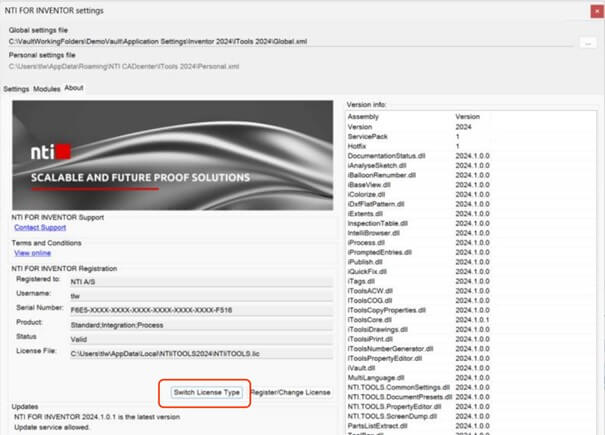Select the NTI.TOOLS.PropertyEditor.dll entry
605x435 pixels.
(x=471, y=407)
